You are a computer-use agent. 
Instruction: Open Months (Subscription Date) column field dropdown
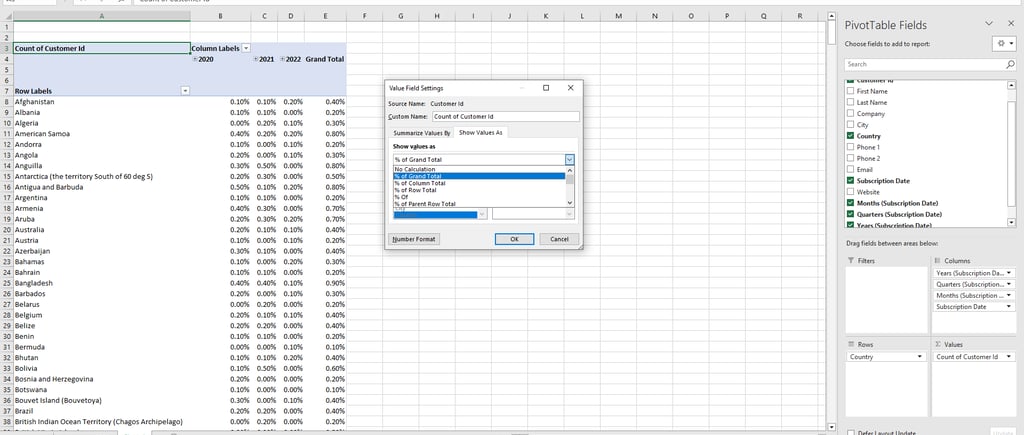pyautogui.click(x=1010, y=295)
